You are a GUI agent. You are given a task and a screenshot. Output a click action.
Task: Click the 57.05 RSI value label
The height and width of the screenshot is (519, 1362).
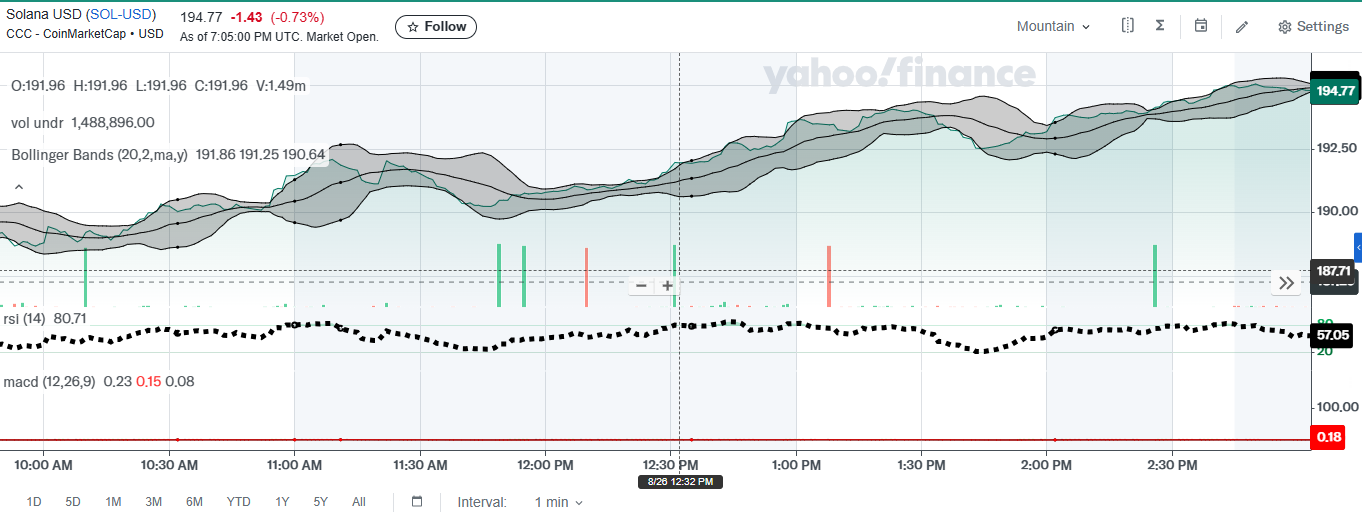pyautogui.click(x=1333, y=336)
